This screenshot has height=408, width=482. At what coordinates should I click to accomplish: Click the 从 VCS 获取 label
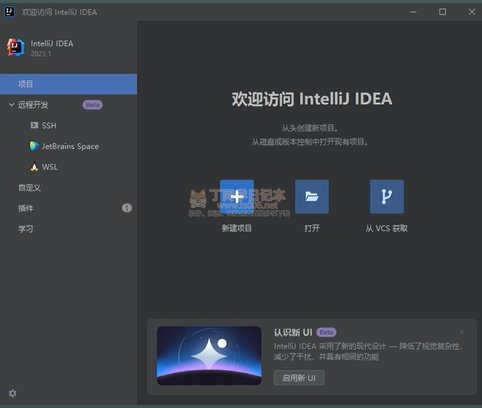387,228
